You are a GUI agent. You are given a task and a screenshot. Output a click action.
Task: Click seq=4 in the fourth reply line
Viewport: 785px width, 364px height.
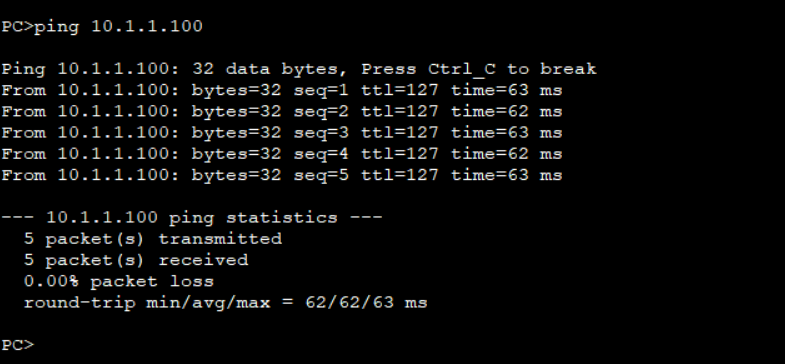[321, 154]
